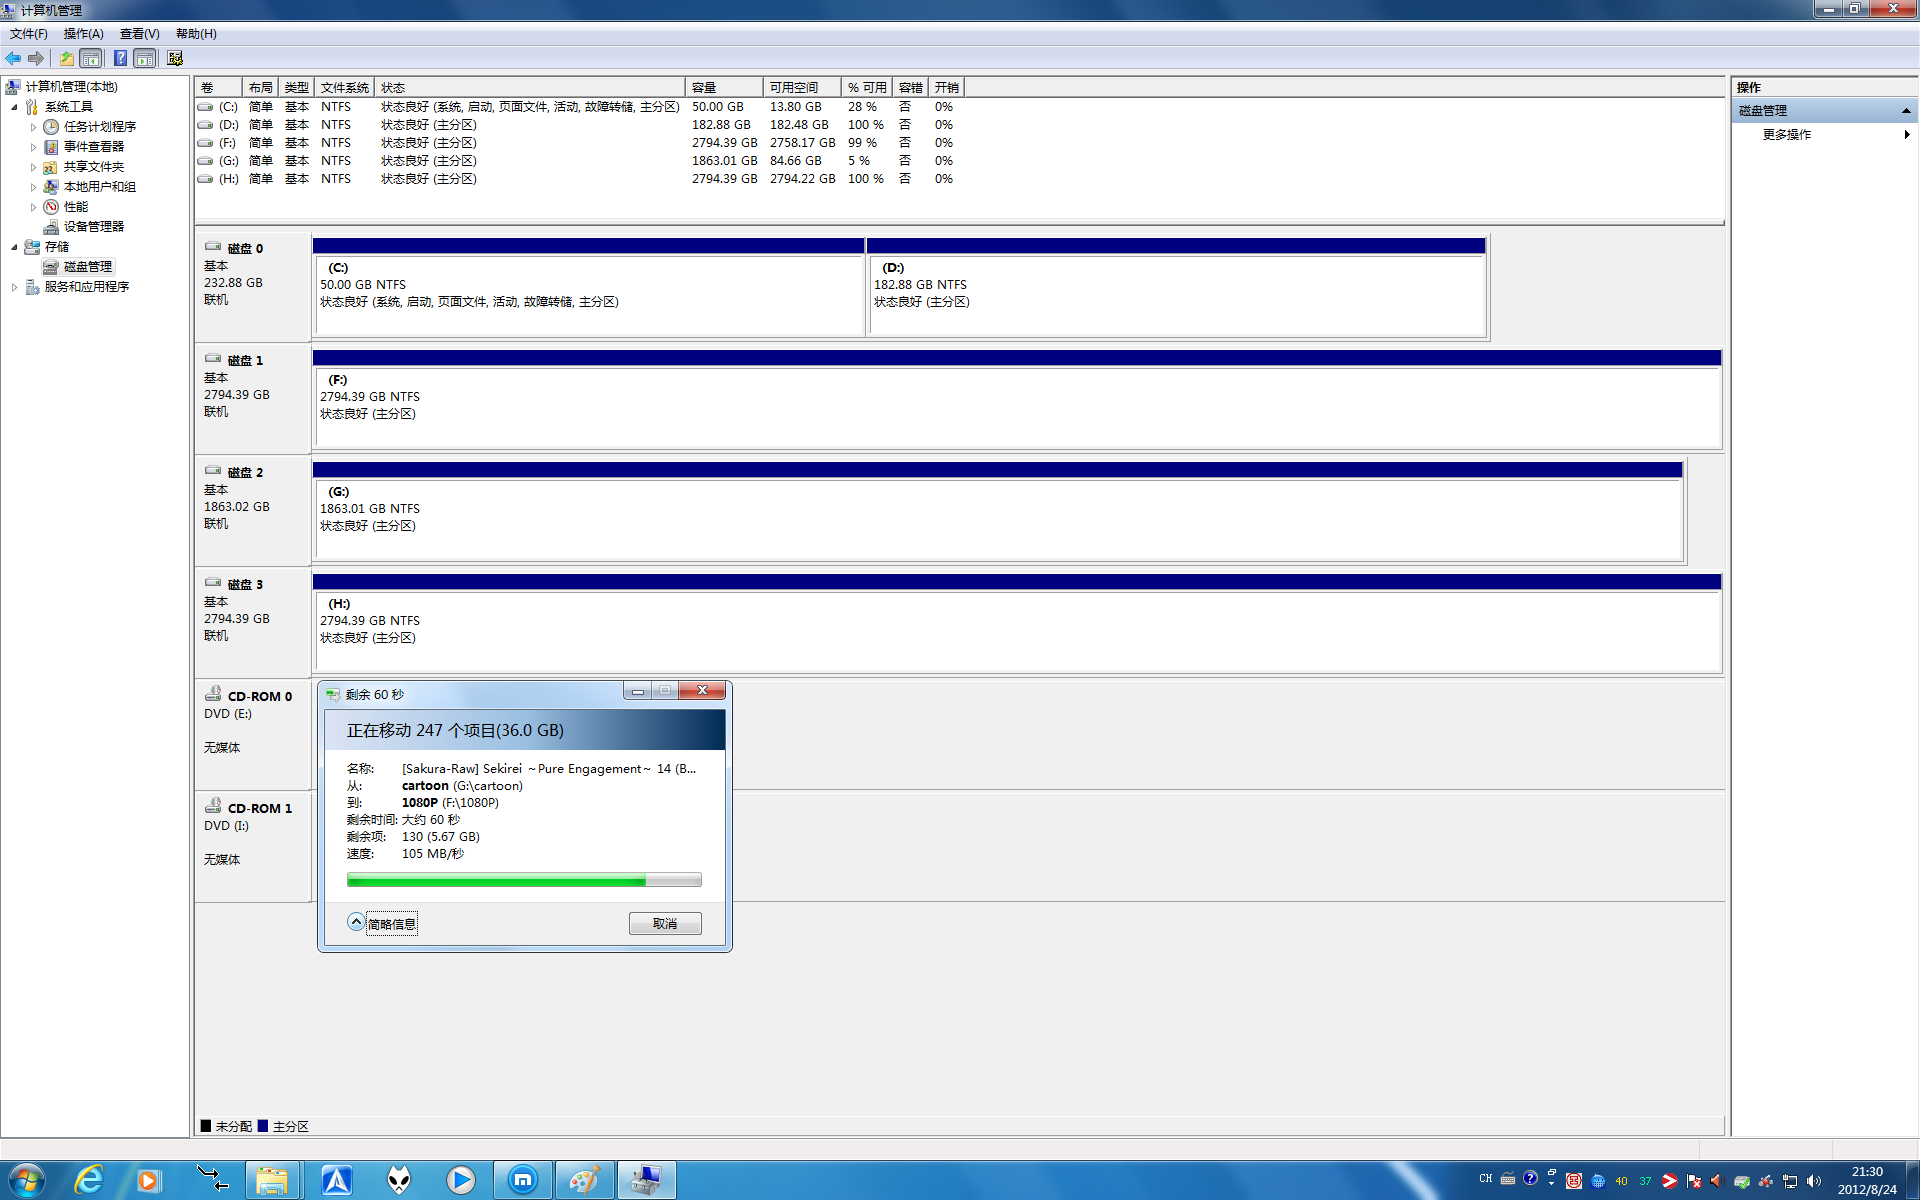Screen dimensions: 1920x1200
Task: Collapse the 系统工具 tree node
Action: click(x=14, y=107)
